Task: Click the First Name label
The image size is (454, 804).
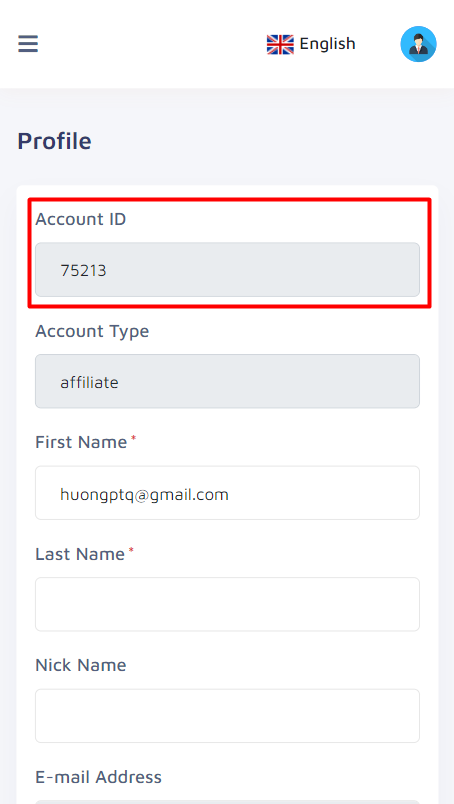Action: tap(81, 442)
